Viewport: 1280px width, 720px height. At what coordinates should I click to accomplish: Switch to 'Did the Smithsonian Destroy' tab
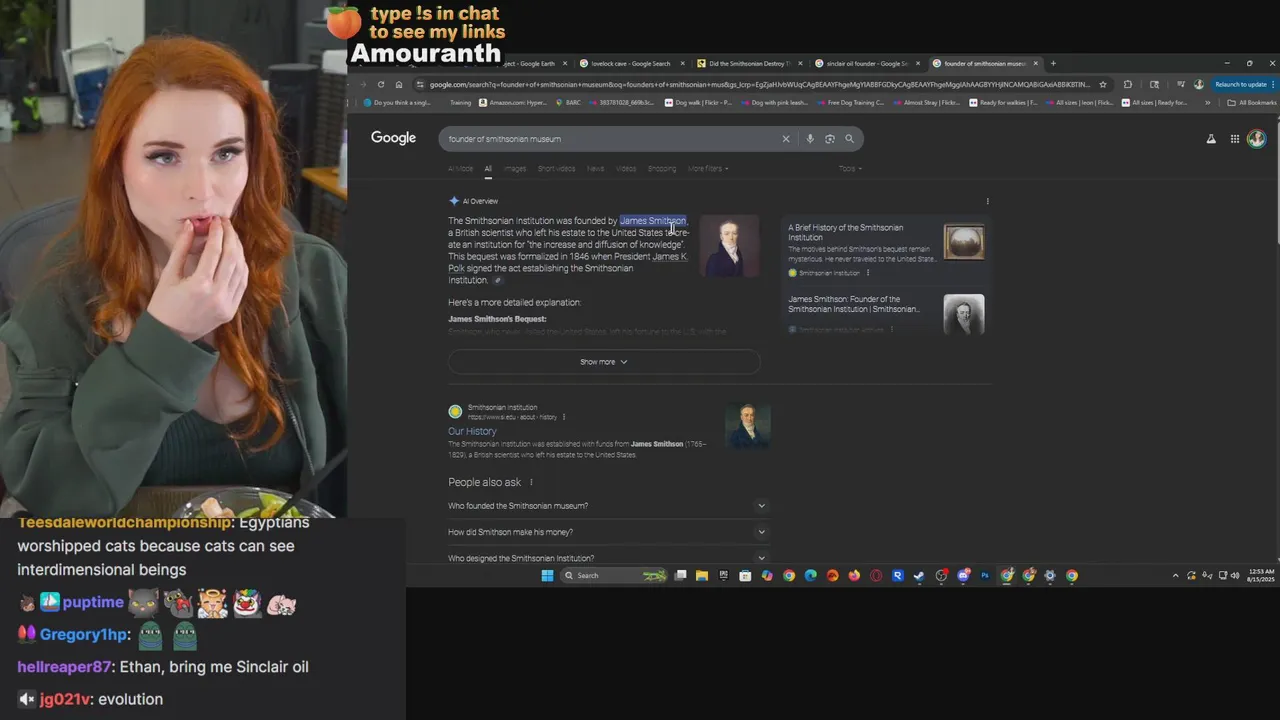[748, 63]
